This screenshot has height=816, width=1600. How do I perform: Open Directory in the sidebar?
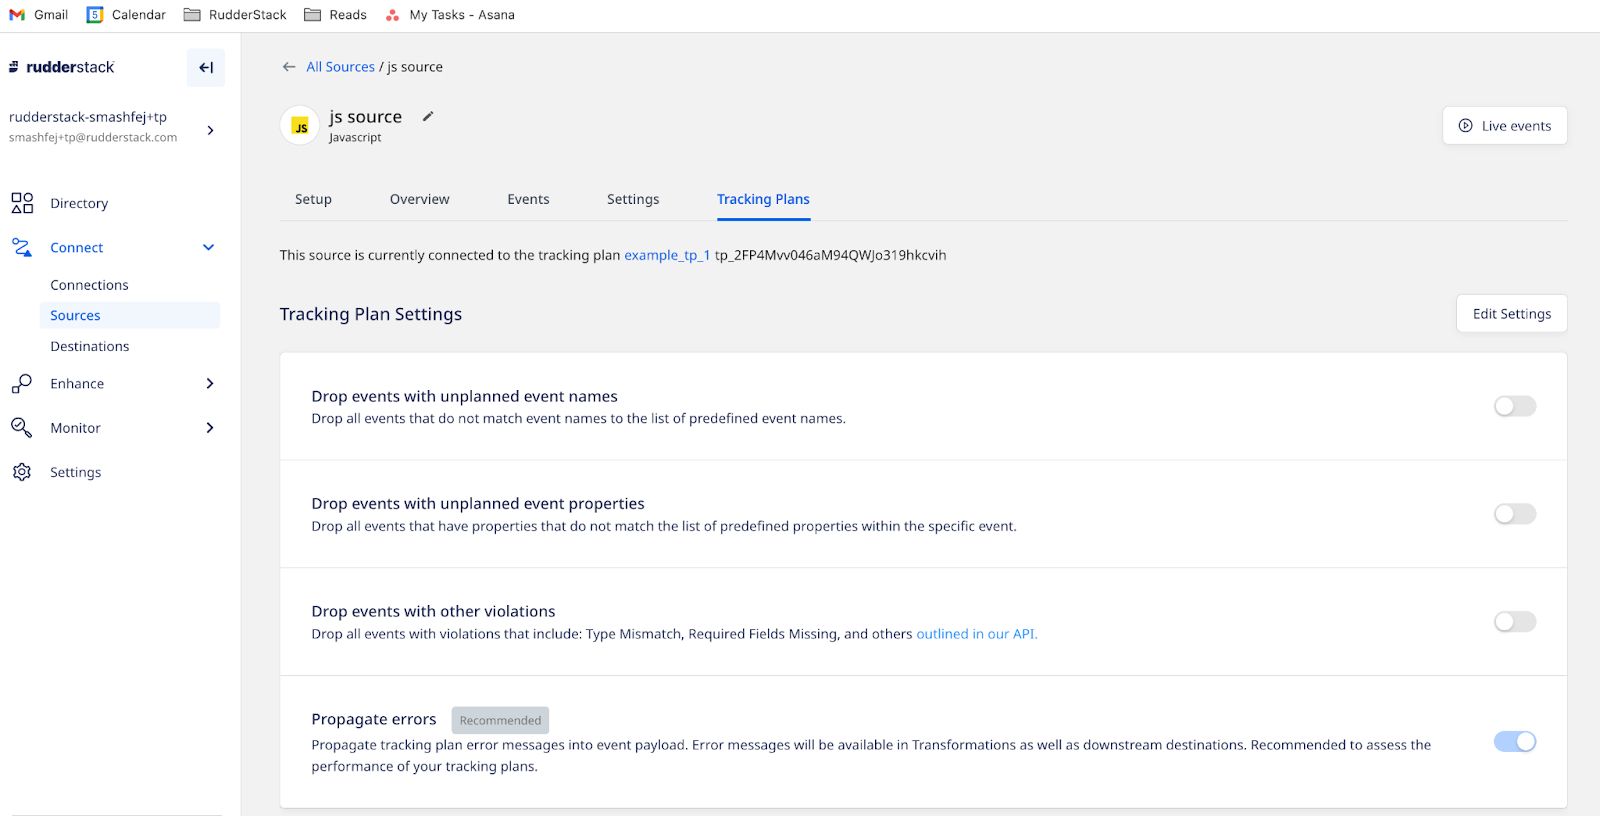[79, 203]
